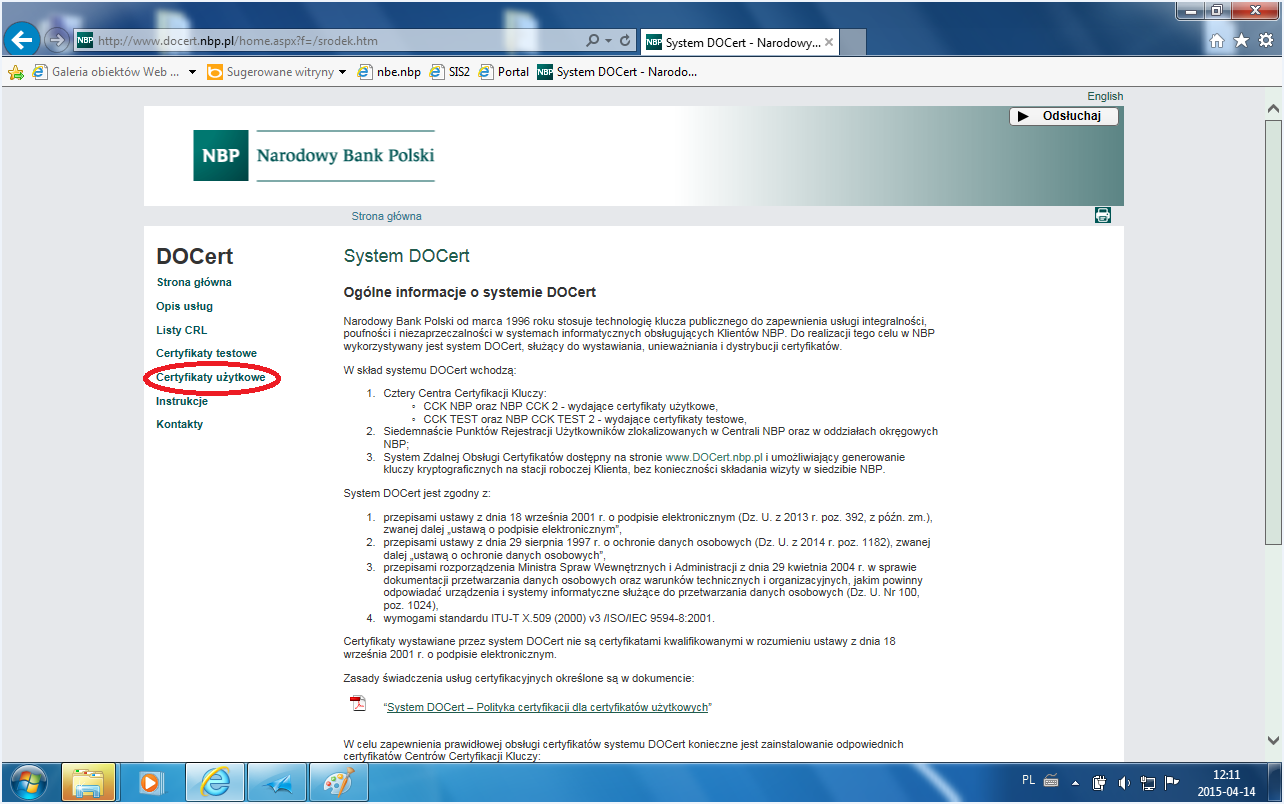The height and width of the screenshot is (804, 1284).
Task: Open Instrukcje in the sidebar
Action: click(182, 401)
